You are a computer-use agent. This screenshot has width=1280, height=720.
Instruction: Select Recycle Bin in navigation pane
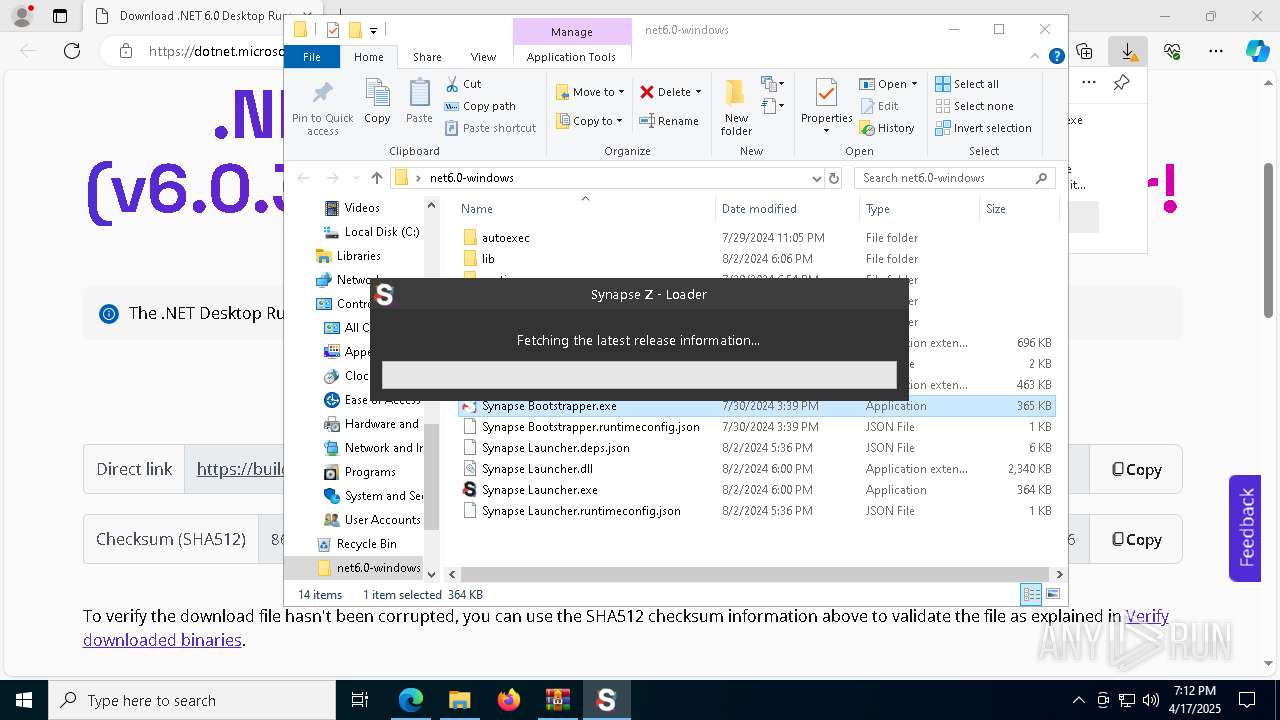366,544
